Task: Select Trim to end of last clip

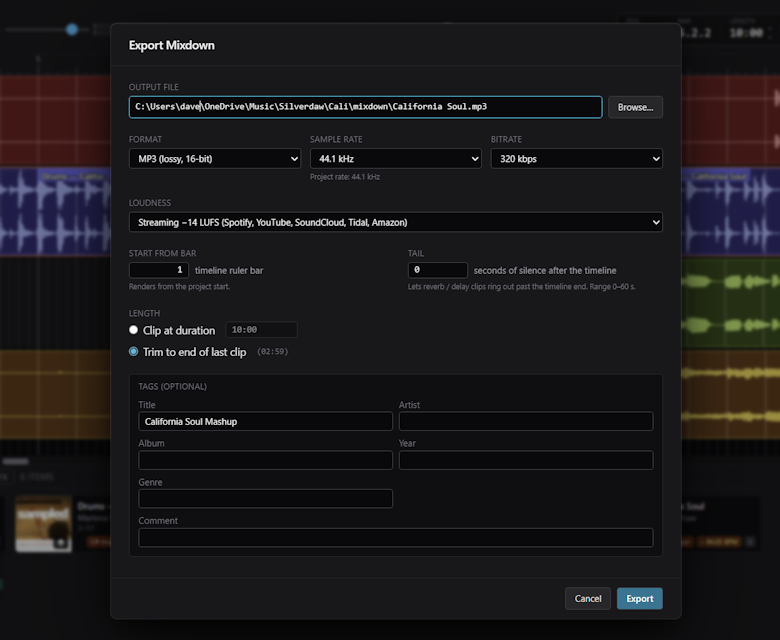Action: [x=133, y=352]
